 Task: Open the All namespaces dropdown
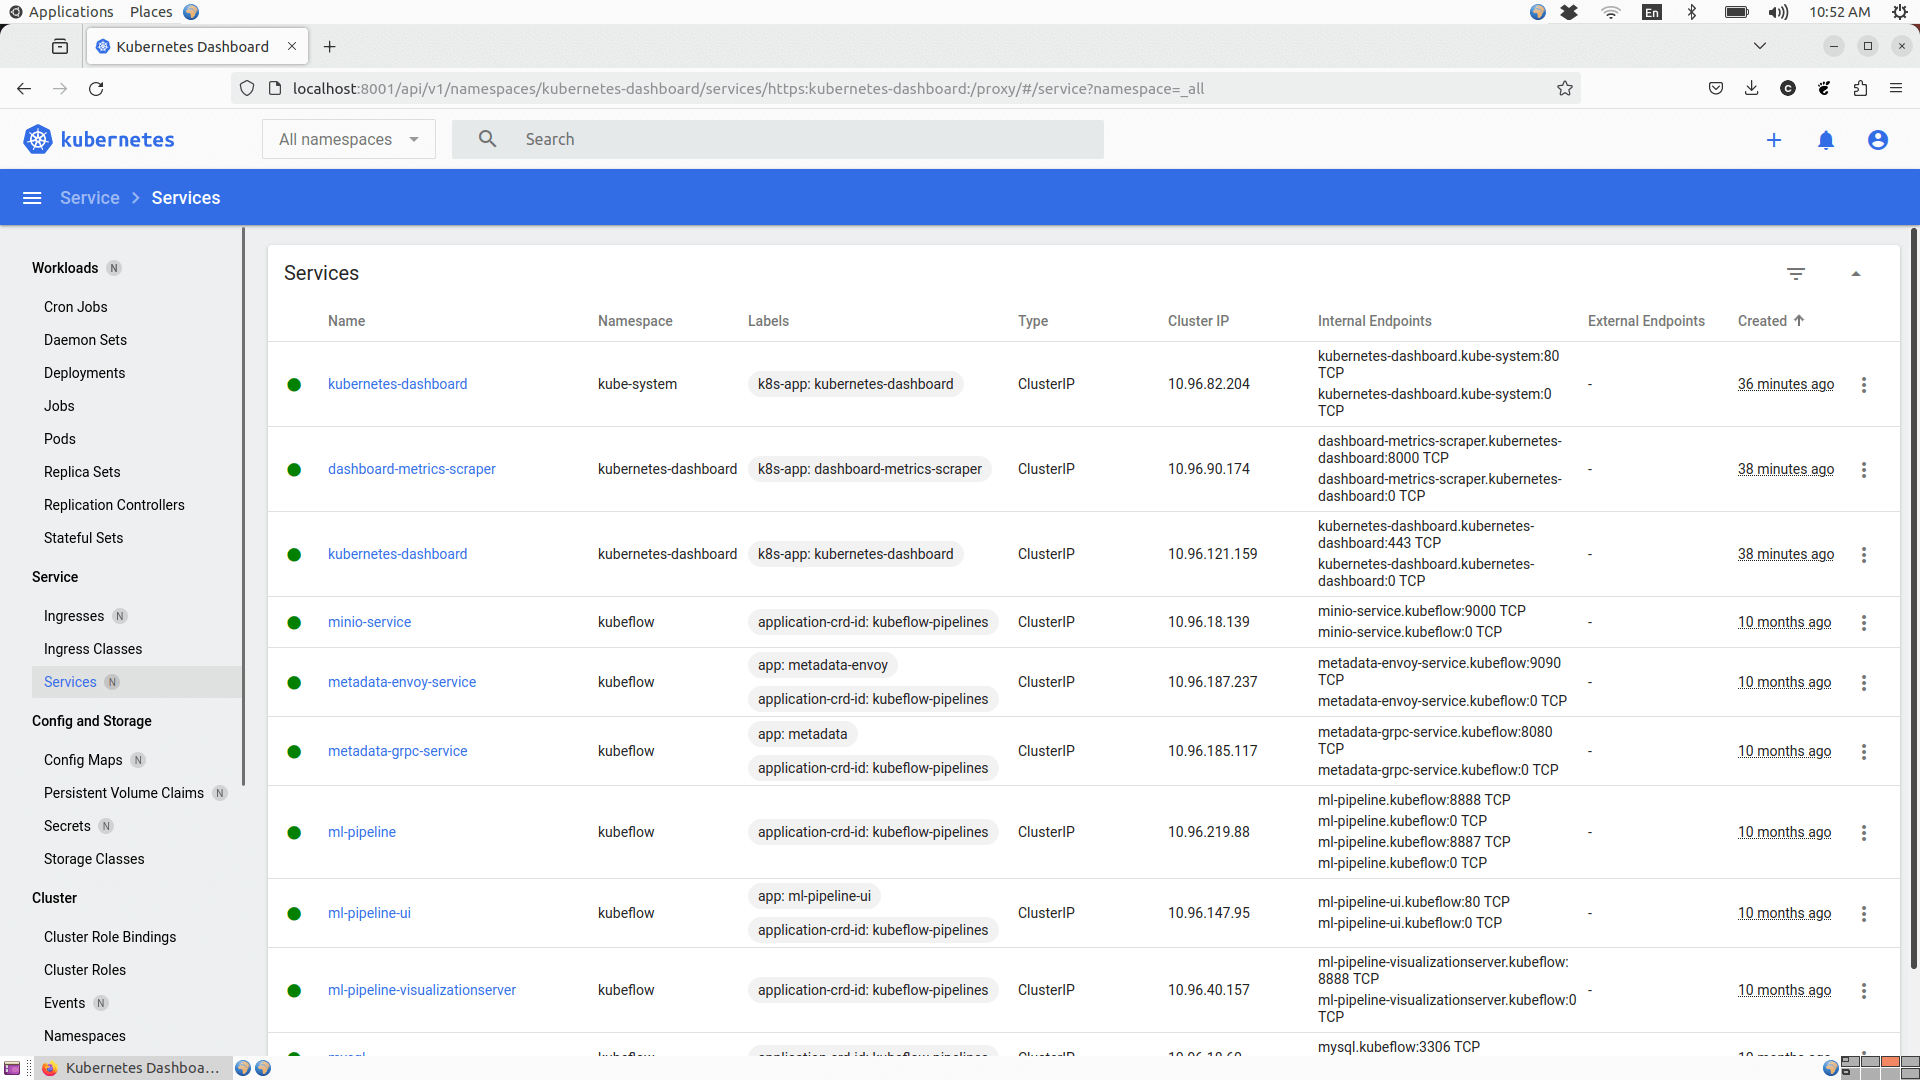coord(348,139)
